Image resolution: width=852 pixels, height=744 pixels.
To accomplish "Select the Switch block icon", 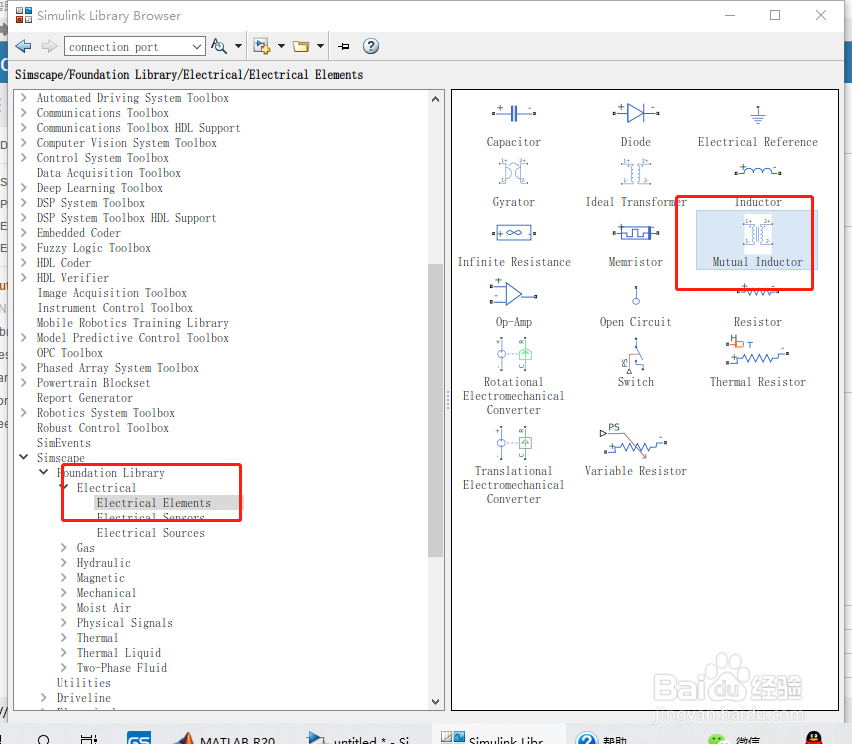I will 636,354.
